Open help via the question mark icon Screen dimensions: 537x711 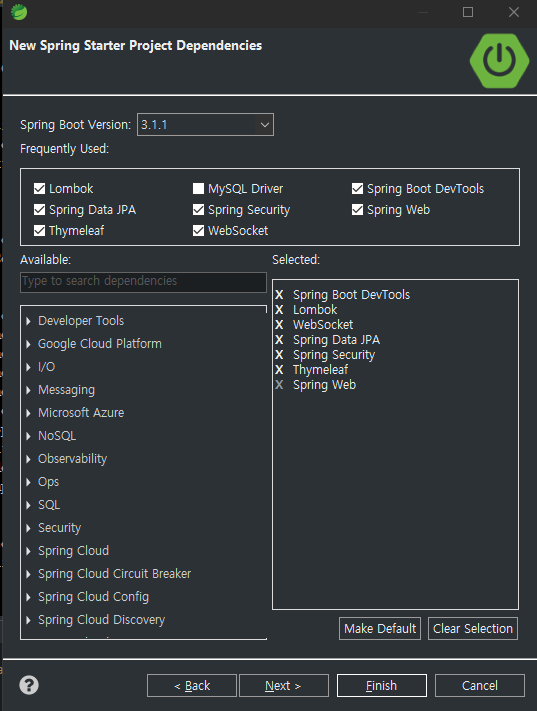[x=29, y=685]
